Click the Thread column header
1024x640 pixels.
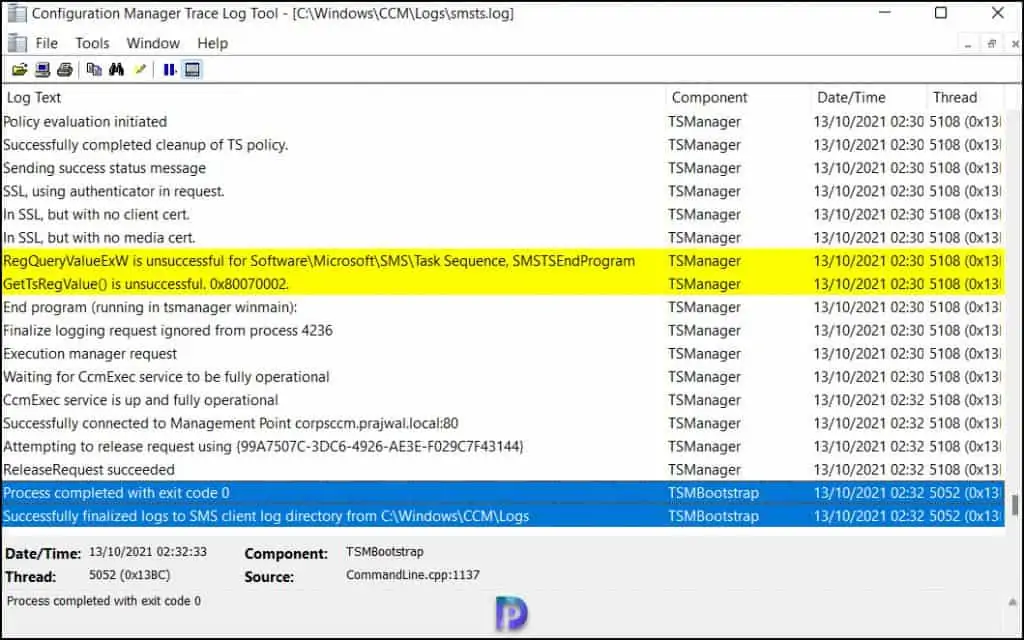(x=964, y=97)
